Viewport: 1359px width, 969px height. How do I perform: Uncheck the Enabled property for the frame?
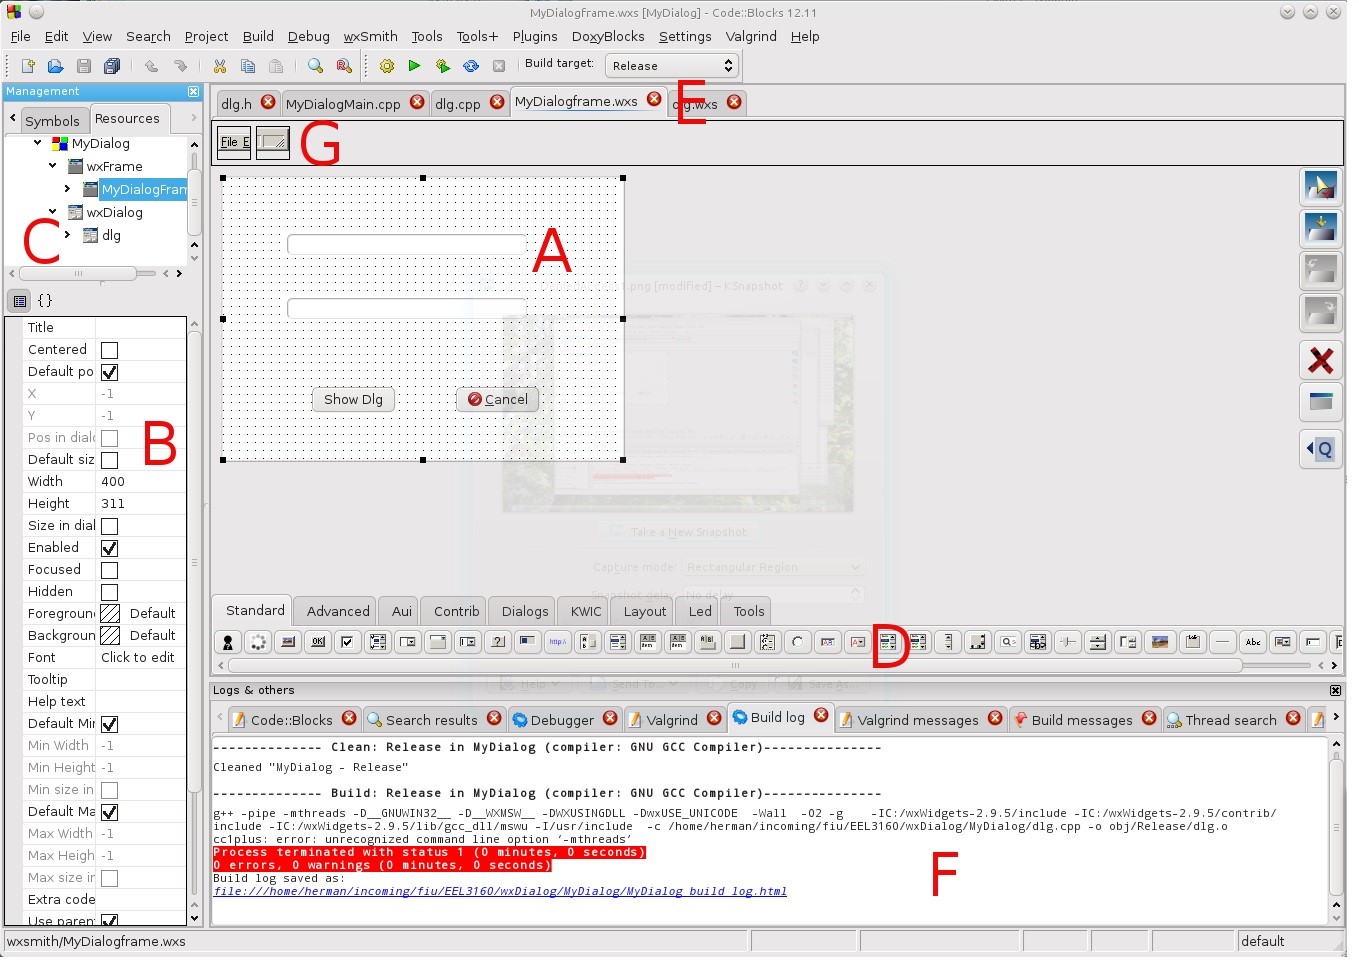click(109, 547)
